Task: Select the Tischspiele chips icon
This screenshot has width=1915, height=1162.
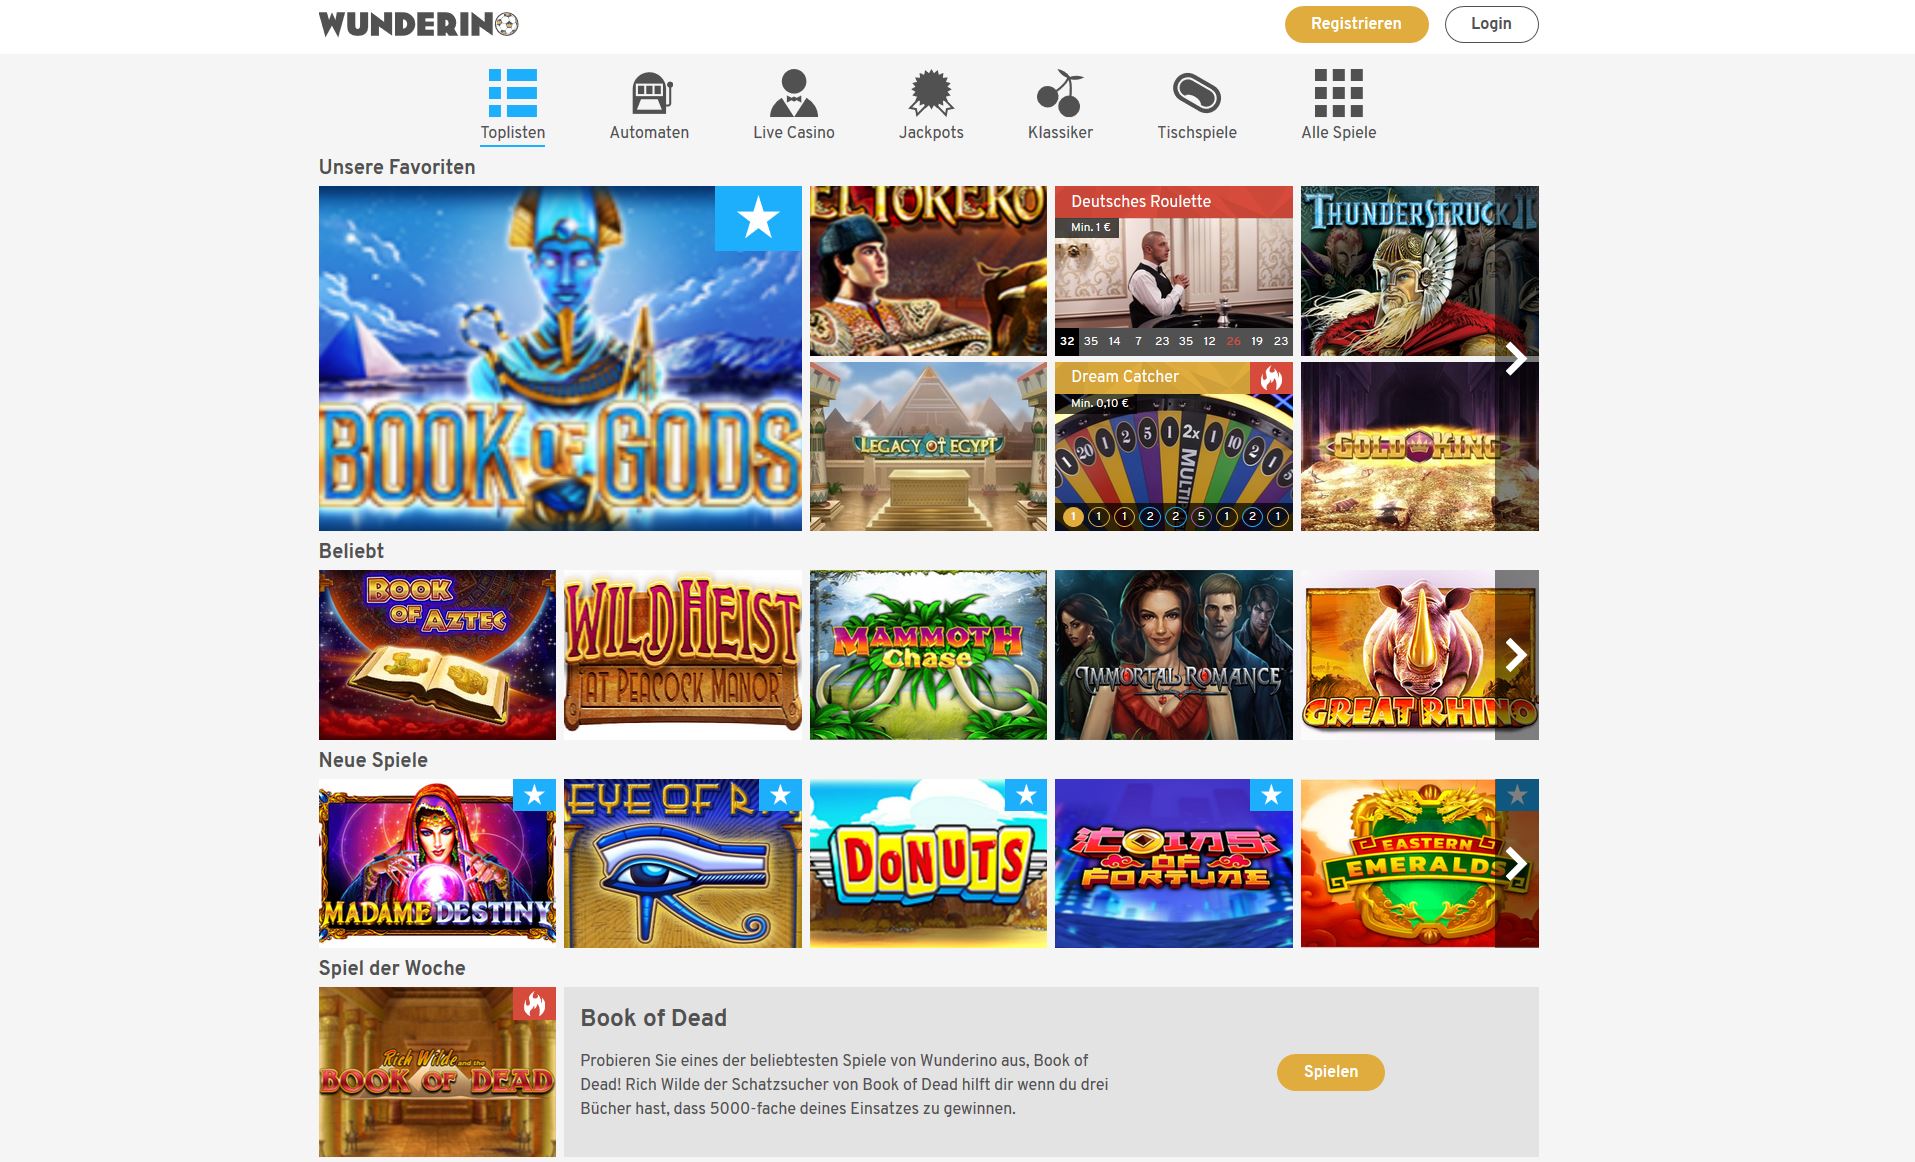Action: (x=1197, y=93)
